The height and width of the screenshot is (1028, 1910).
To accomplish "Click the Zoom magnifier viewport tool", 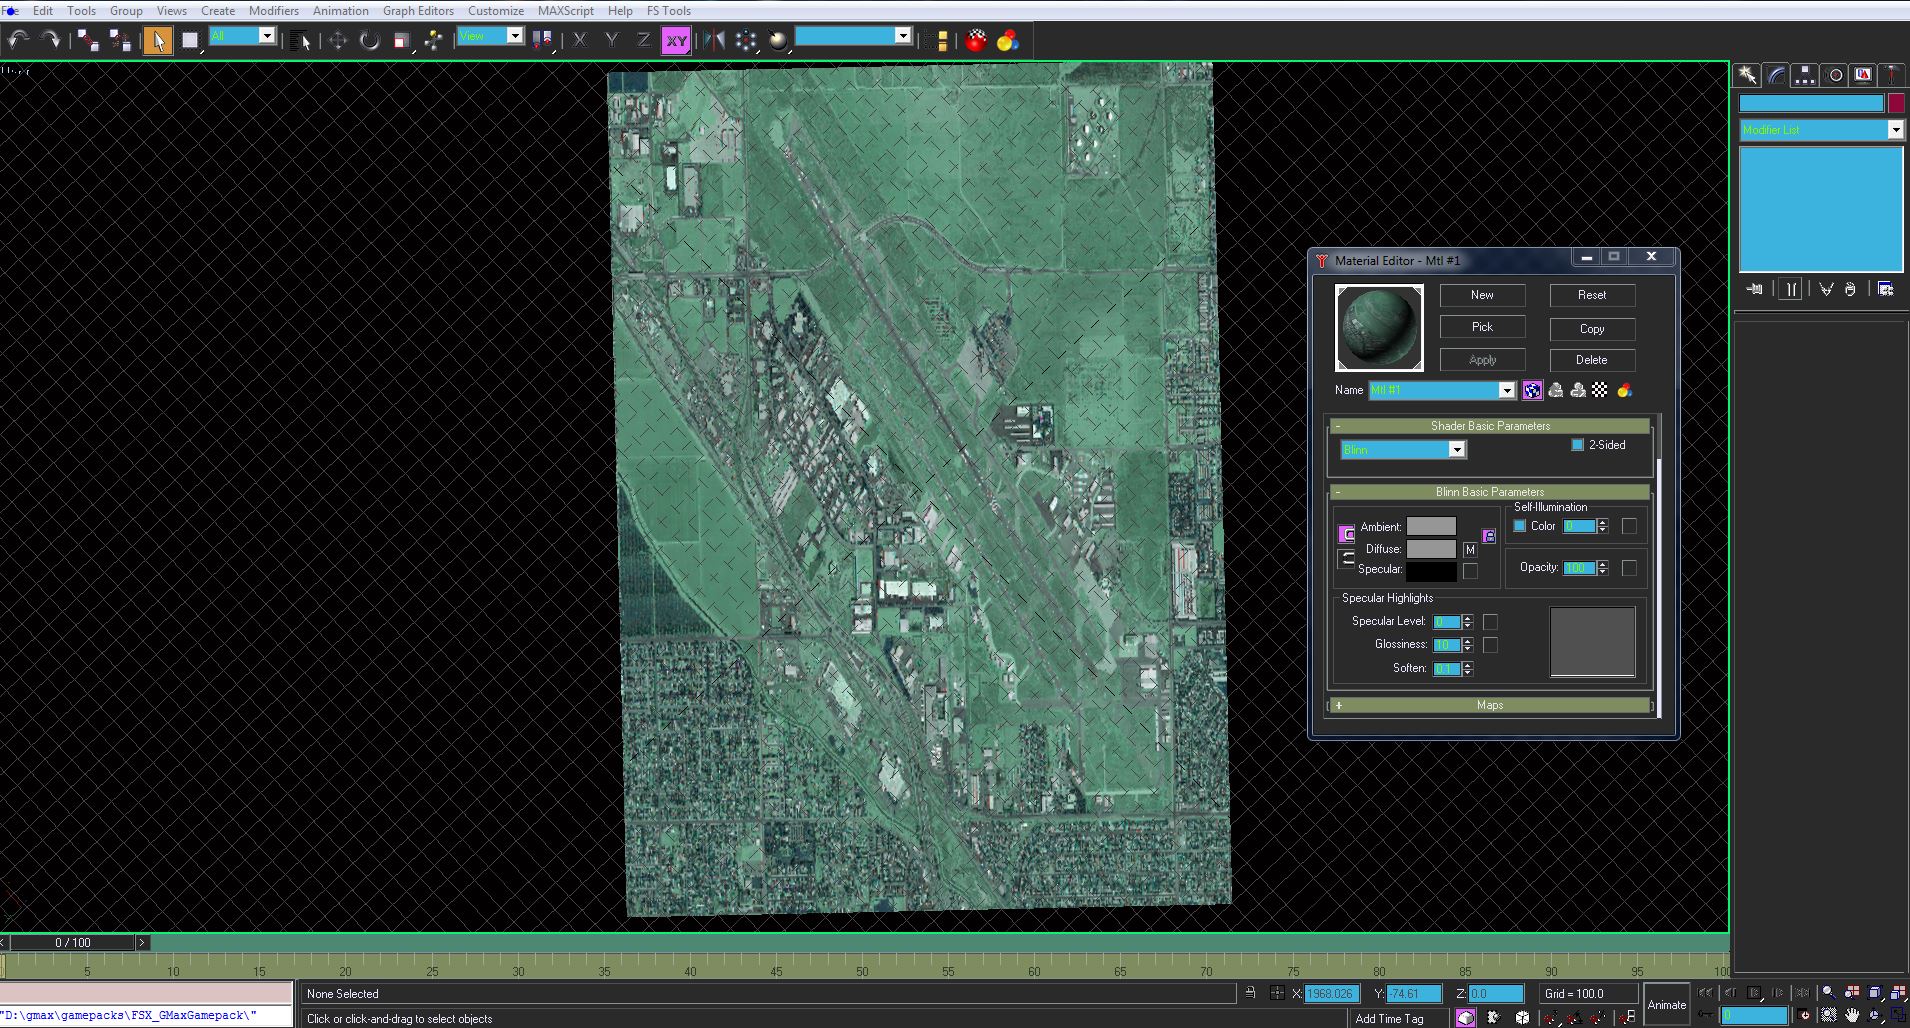I will point(1828,993).
